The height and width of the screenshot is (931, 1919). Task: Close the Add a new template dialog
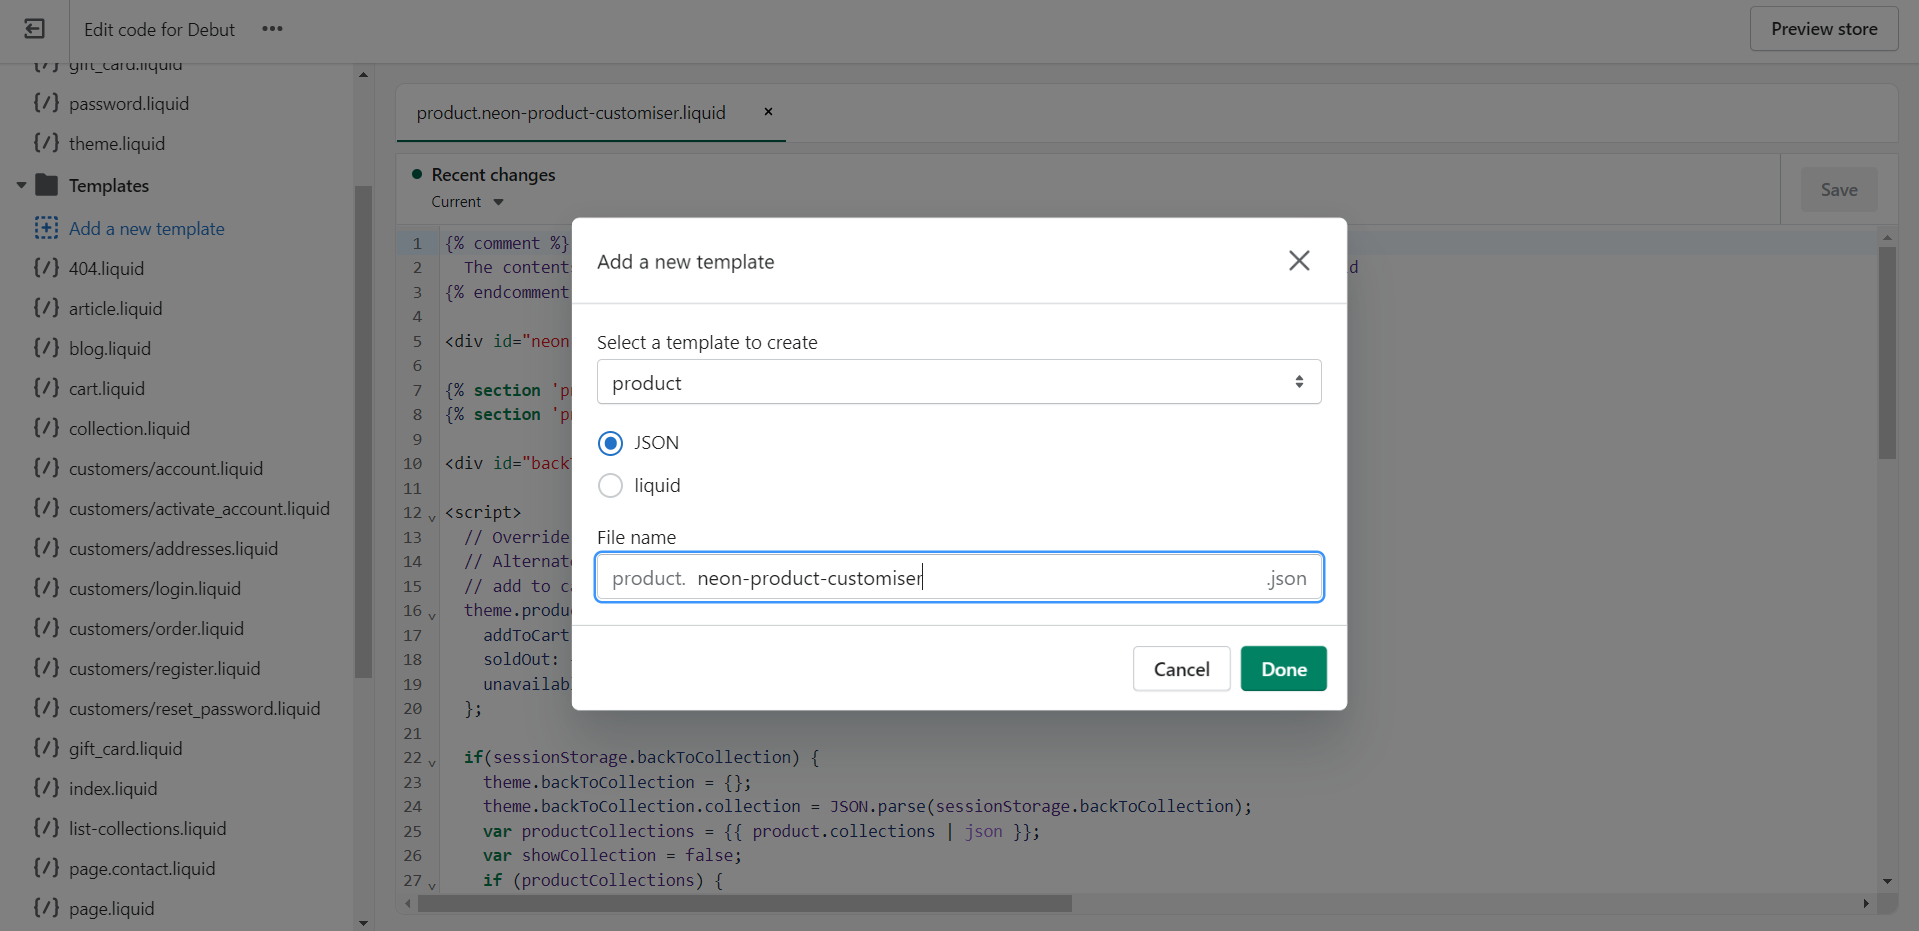pyautogui.click(x=1298, y=261)
